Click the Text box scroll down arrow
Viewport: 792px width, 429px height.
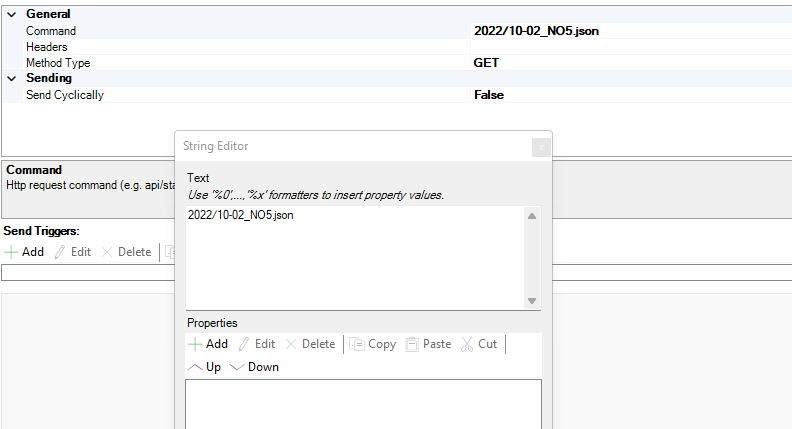coord(532,301)
